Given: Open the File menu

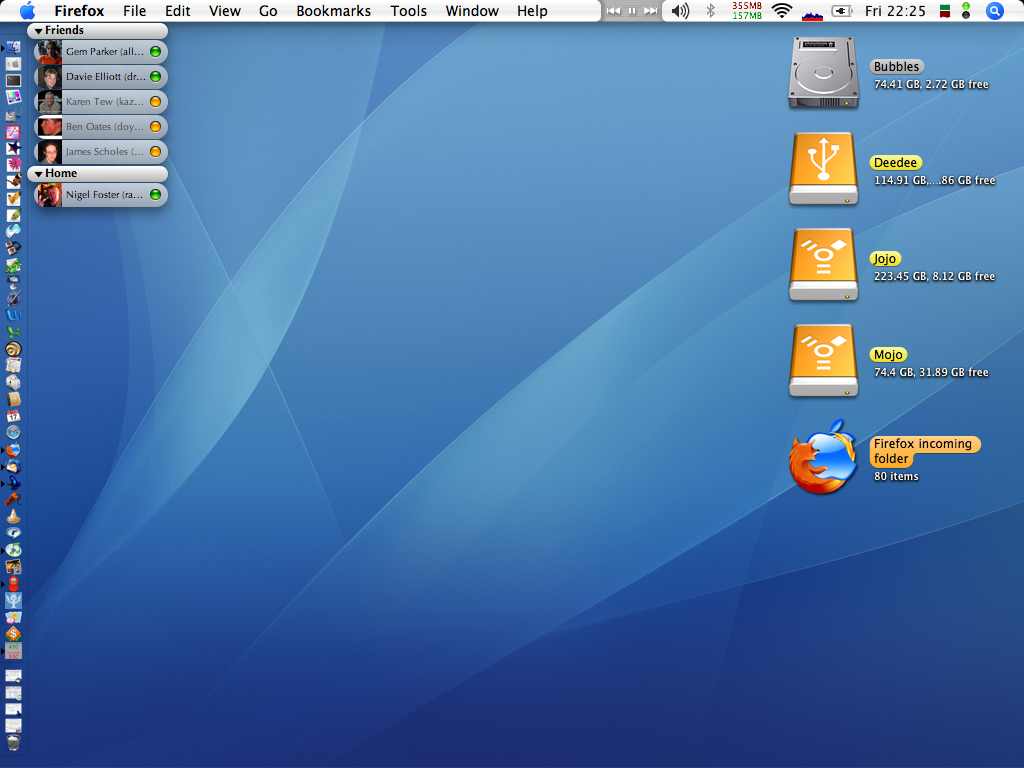Looking at the screenshot, I should [135, 11].
